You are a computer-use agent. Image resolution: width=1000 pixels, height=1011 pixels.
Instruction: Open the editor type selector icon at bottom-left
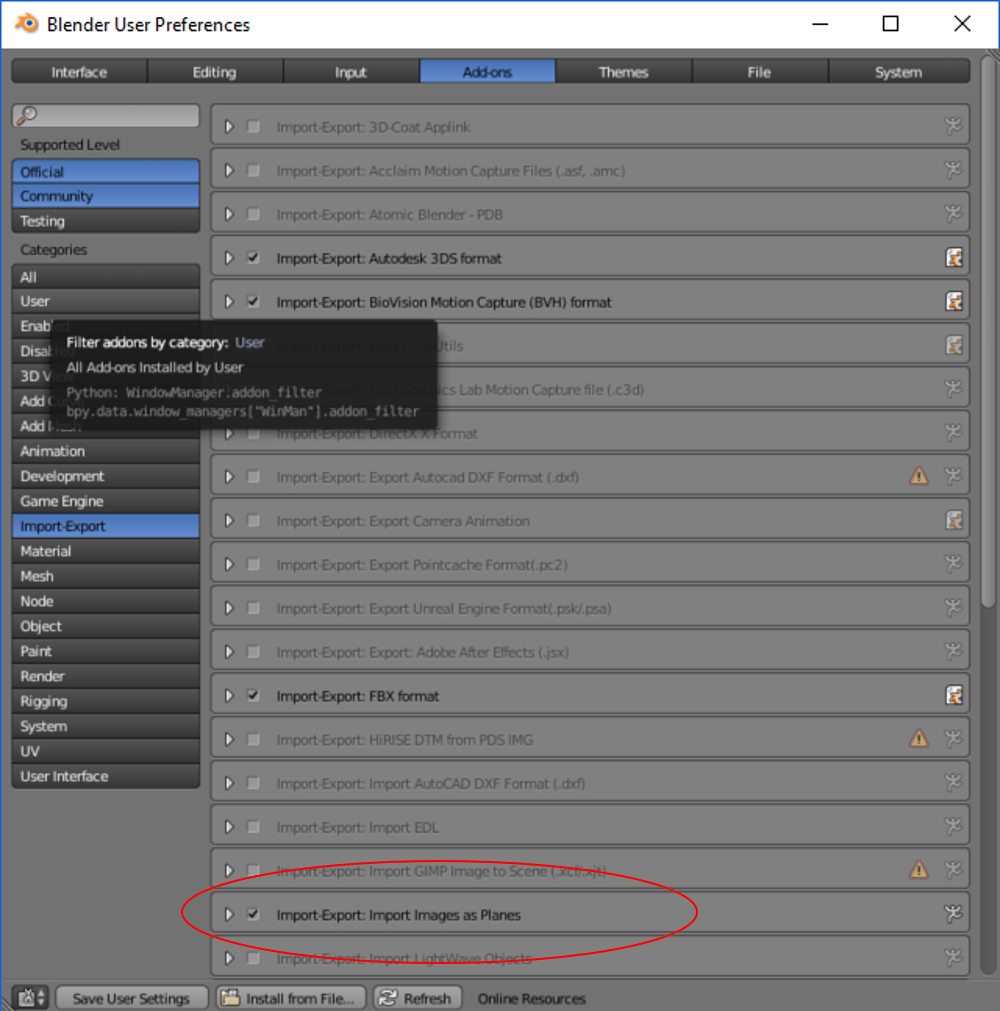pos(32,998)
